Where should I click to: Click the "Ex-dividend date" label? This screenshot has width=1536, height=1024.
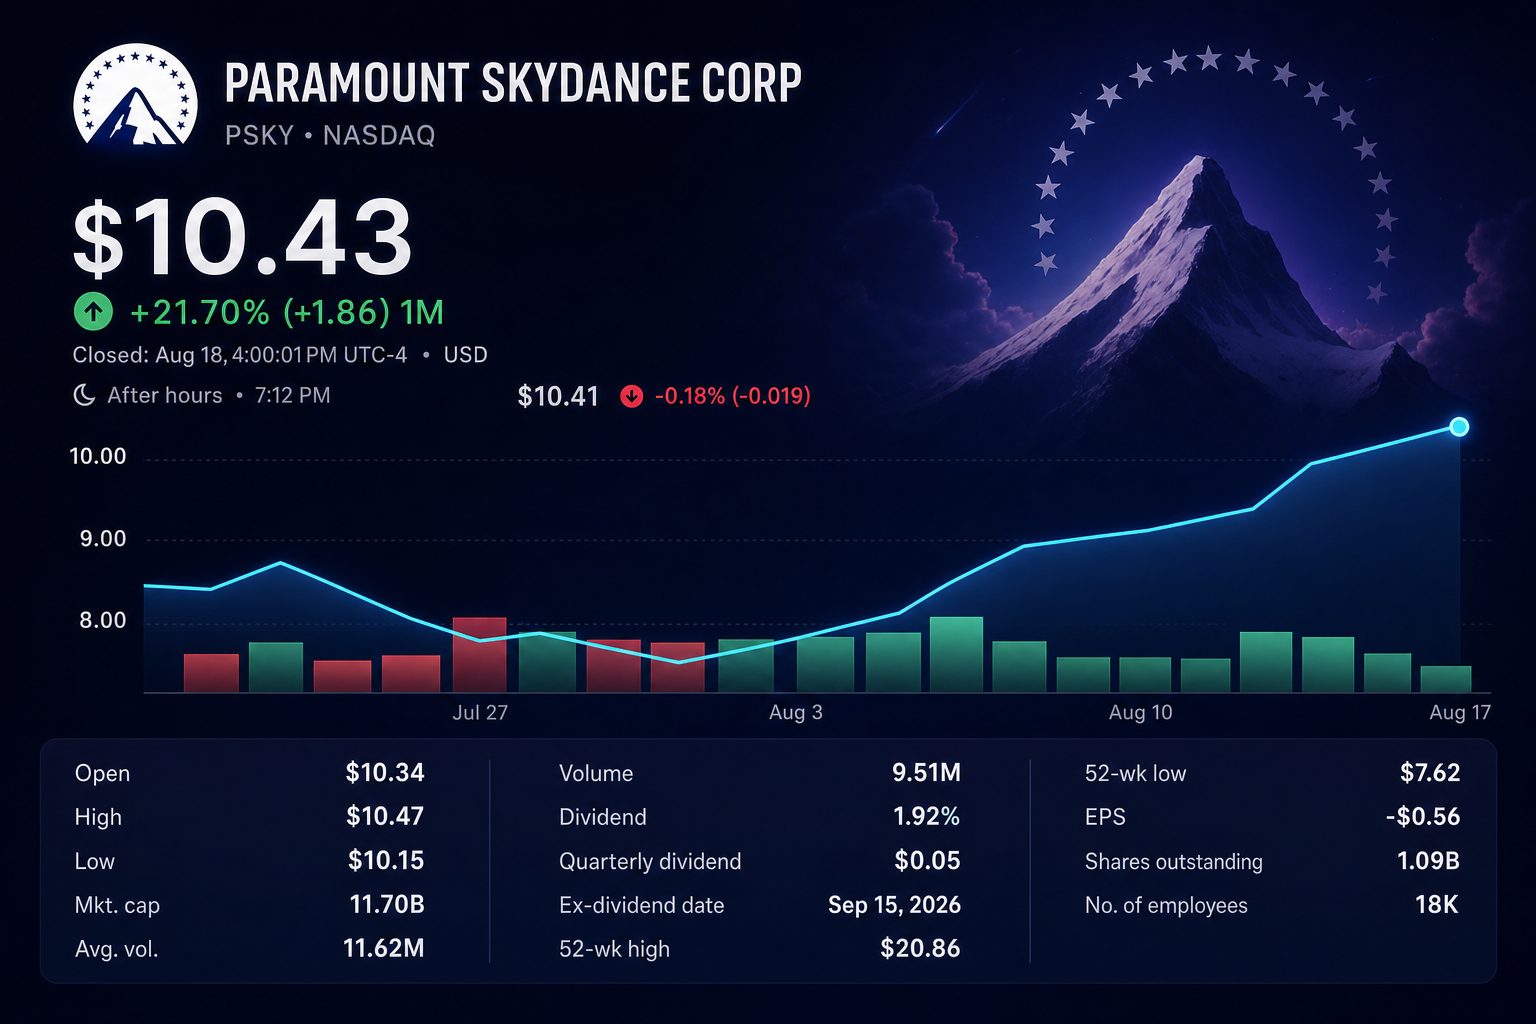[641, 906]
